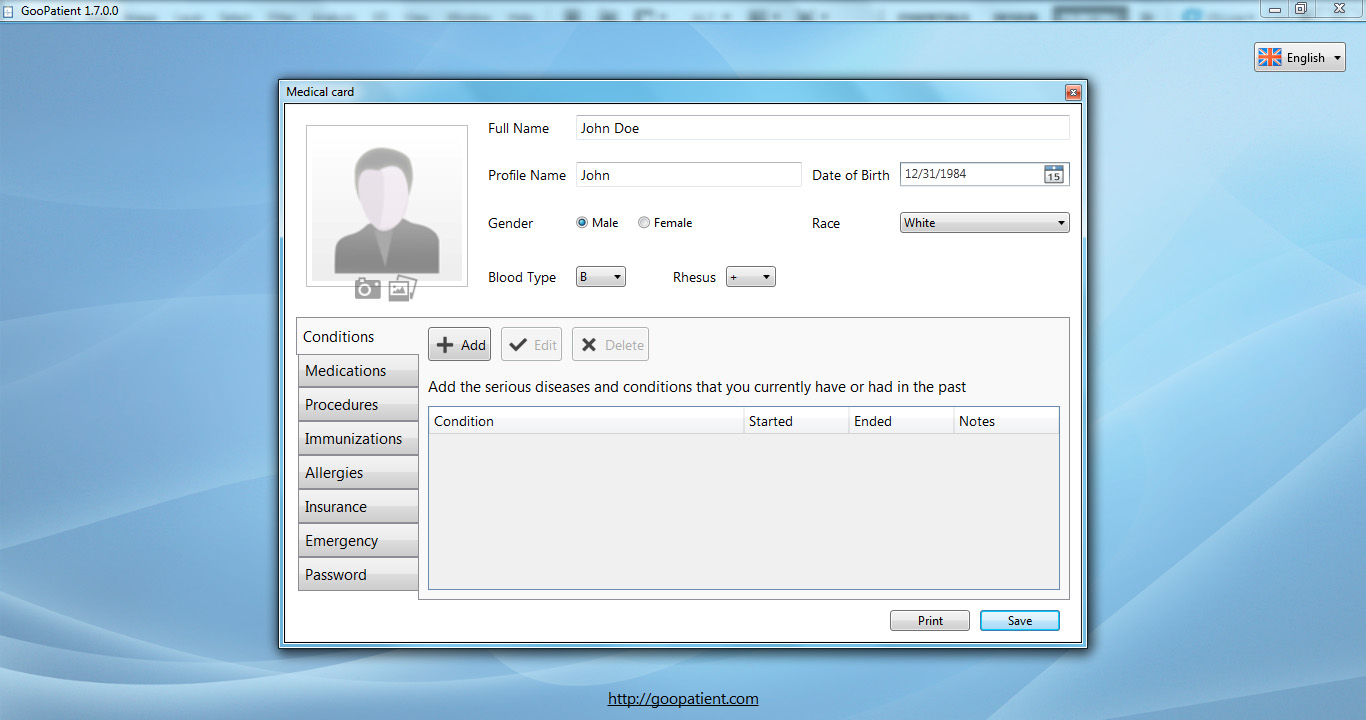The image size is (1366, 720).
Task: Select the Female gender radio button
Action: coord(644,223)
